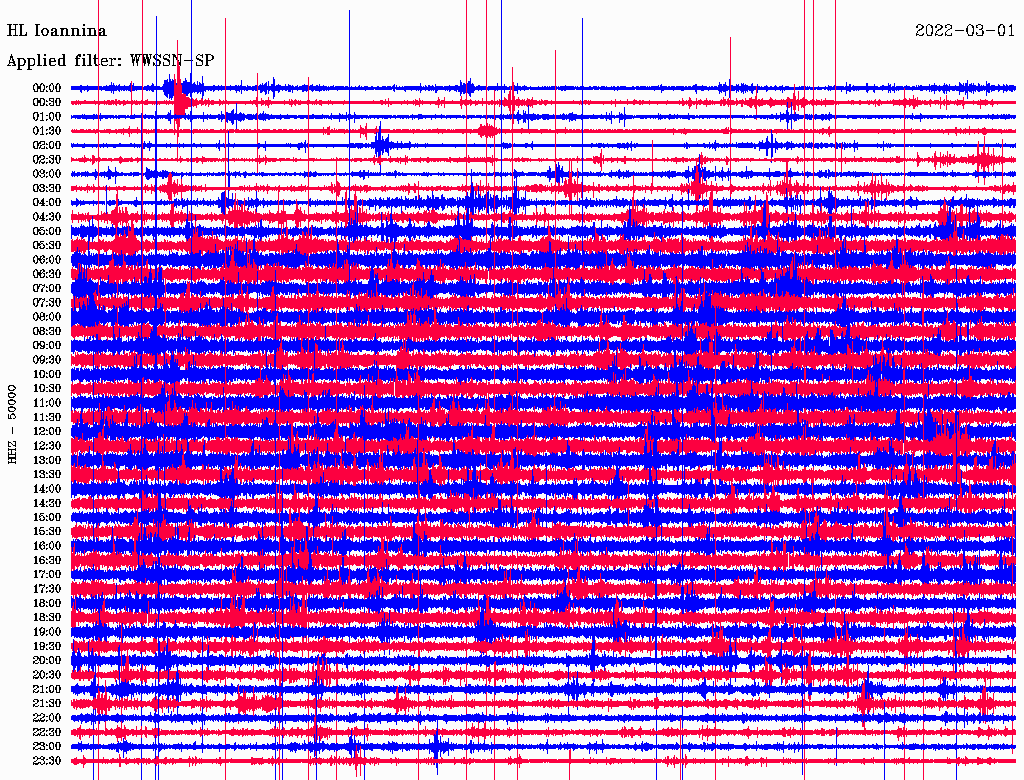Select the 04:30 time row label
Screen dimensions: 1024x780
[x=47, y=217]
